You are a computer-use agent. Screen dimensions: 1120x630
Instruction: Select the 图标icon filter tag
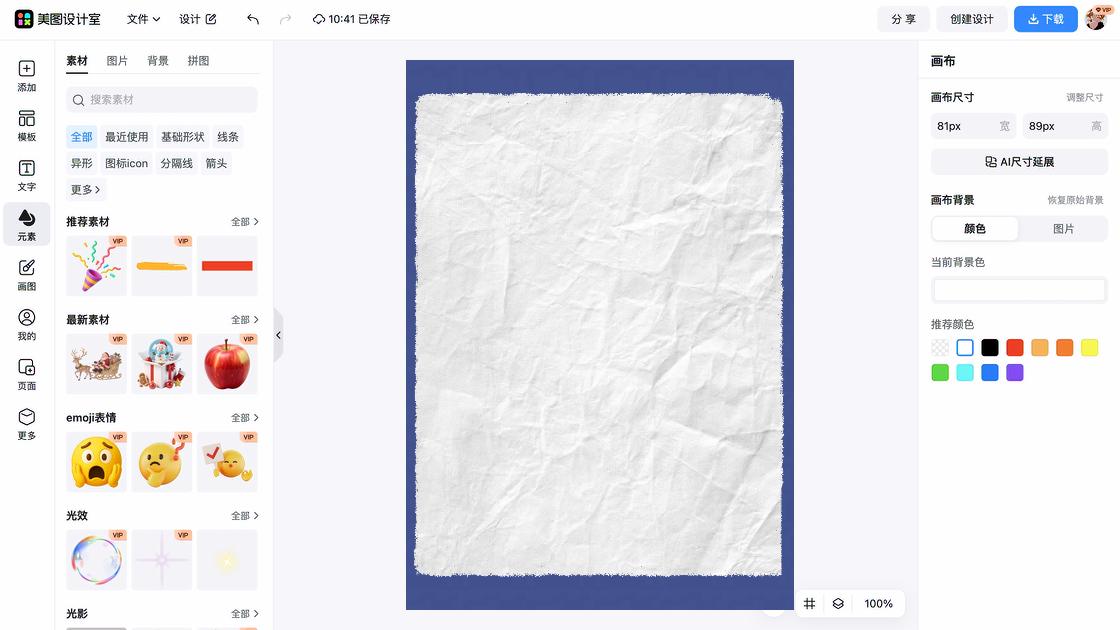coord(126,163)
